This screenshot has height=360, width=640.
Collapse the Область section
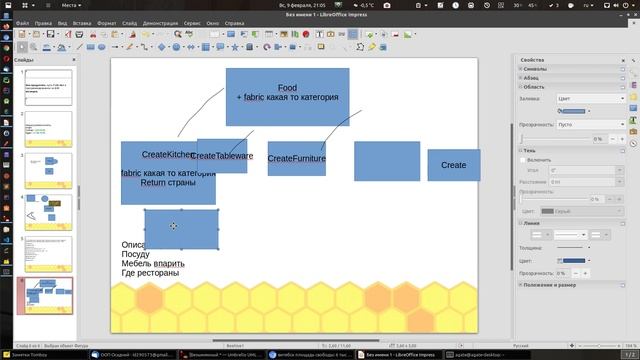(x=521, y=87)
